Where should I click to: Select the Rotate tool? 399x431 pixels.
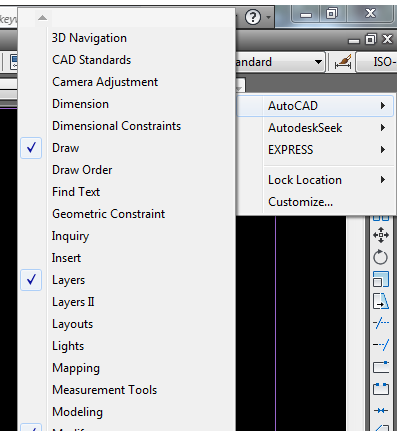pos(381,257)
